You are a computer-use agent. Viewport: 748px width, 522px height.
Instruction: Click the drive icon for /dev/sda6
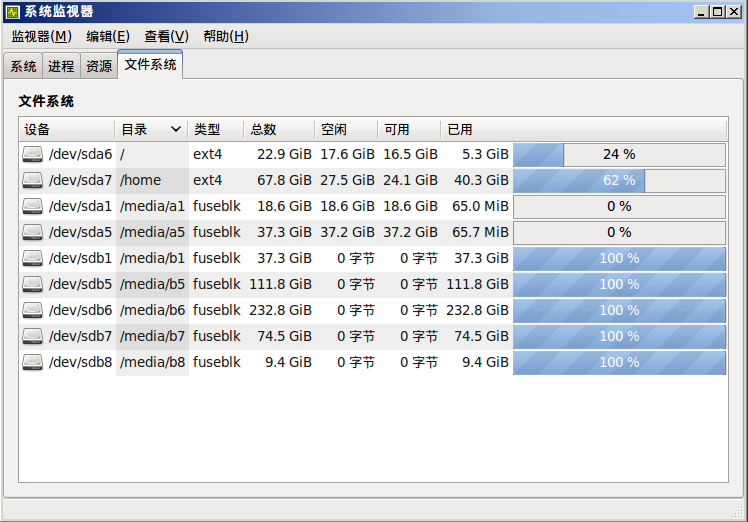[x=32, y=154]
